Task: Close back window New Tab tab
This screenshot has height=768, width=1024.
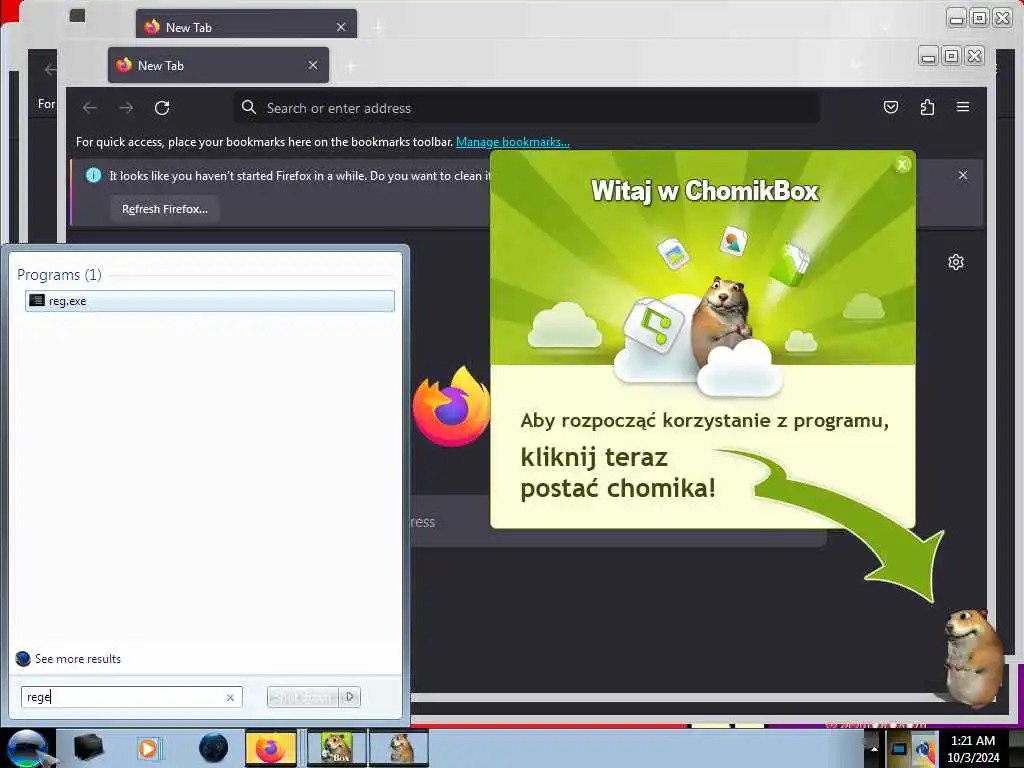Action: (x=340, y=27)
